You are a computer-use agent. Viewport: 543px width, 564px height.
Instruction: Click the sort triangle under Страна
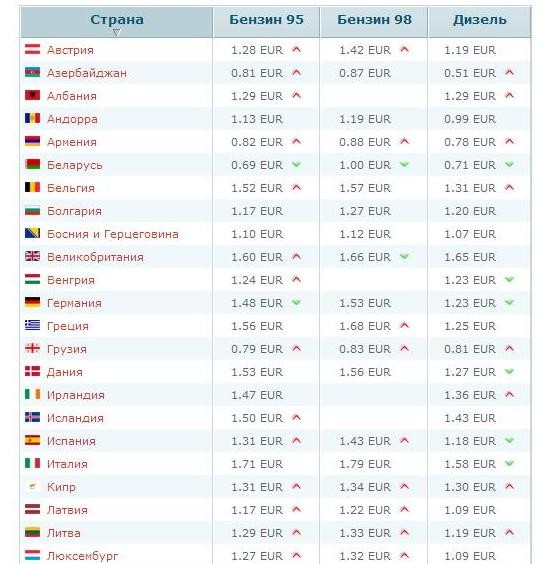(x=117, y=32)
